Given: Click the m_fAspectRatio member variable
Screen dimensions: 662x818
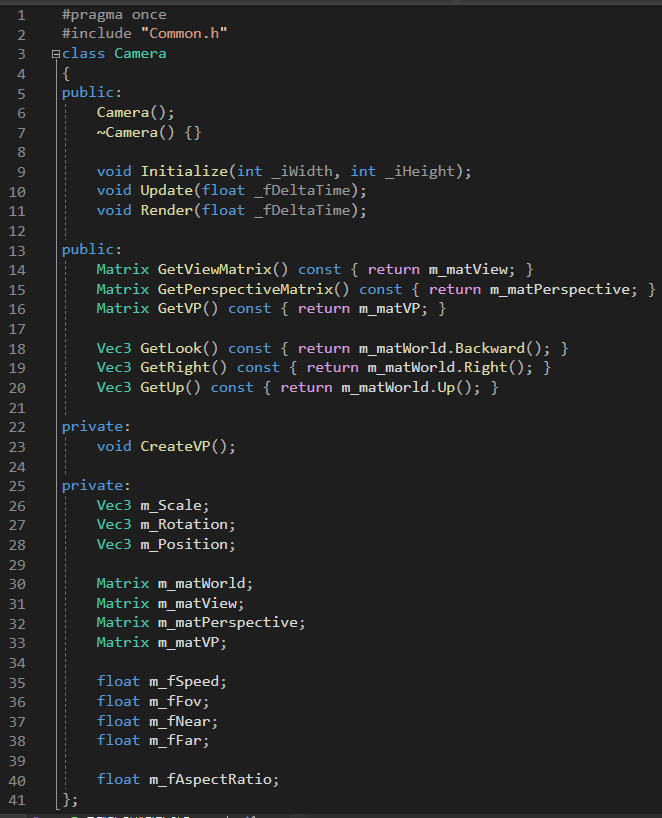Looking at the screenshot, I should click(x=210, y=780).
